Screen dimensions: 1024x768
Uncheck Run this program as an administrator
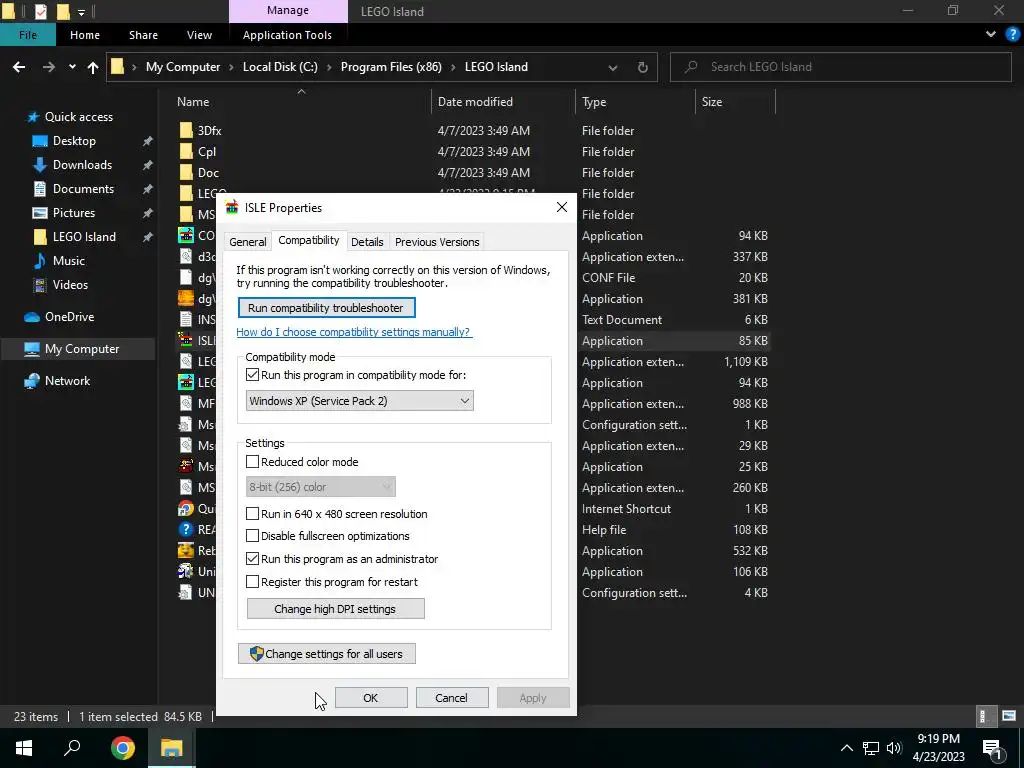252,559
